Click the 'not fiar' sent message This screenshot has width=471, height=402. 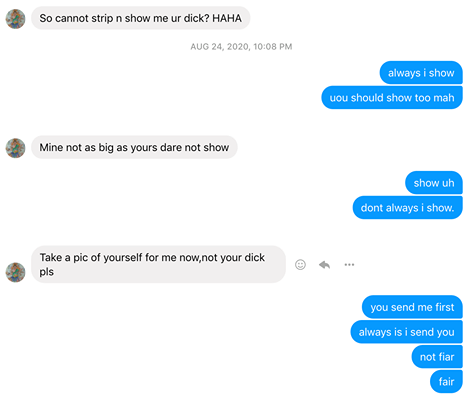coord(437,357)
